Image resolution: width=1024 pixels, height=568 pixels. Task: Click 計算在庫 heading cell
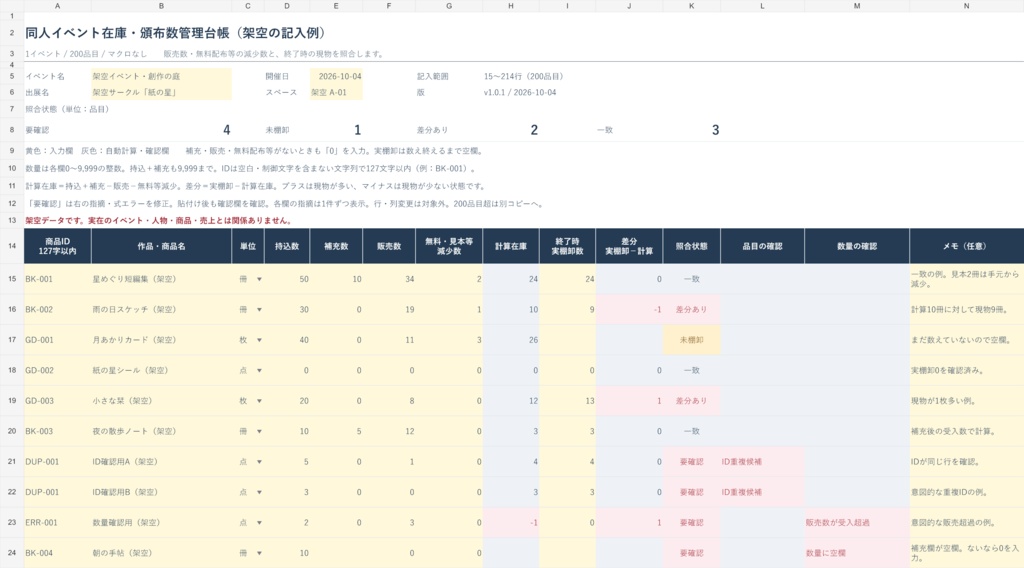pos(511,246)
